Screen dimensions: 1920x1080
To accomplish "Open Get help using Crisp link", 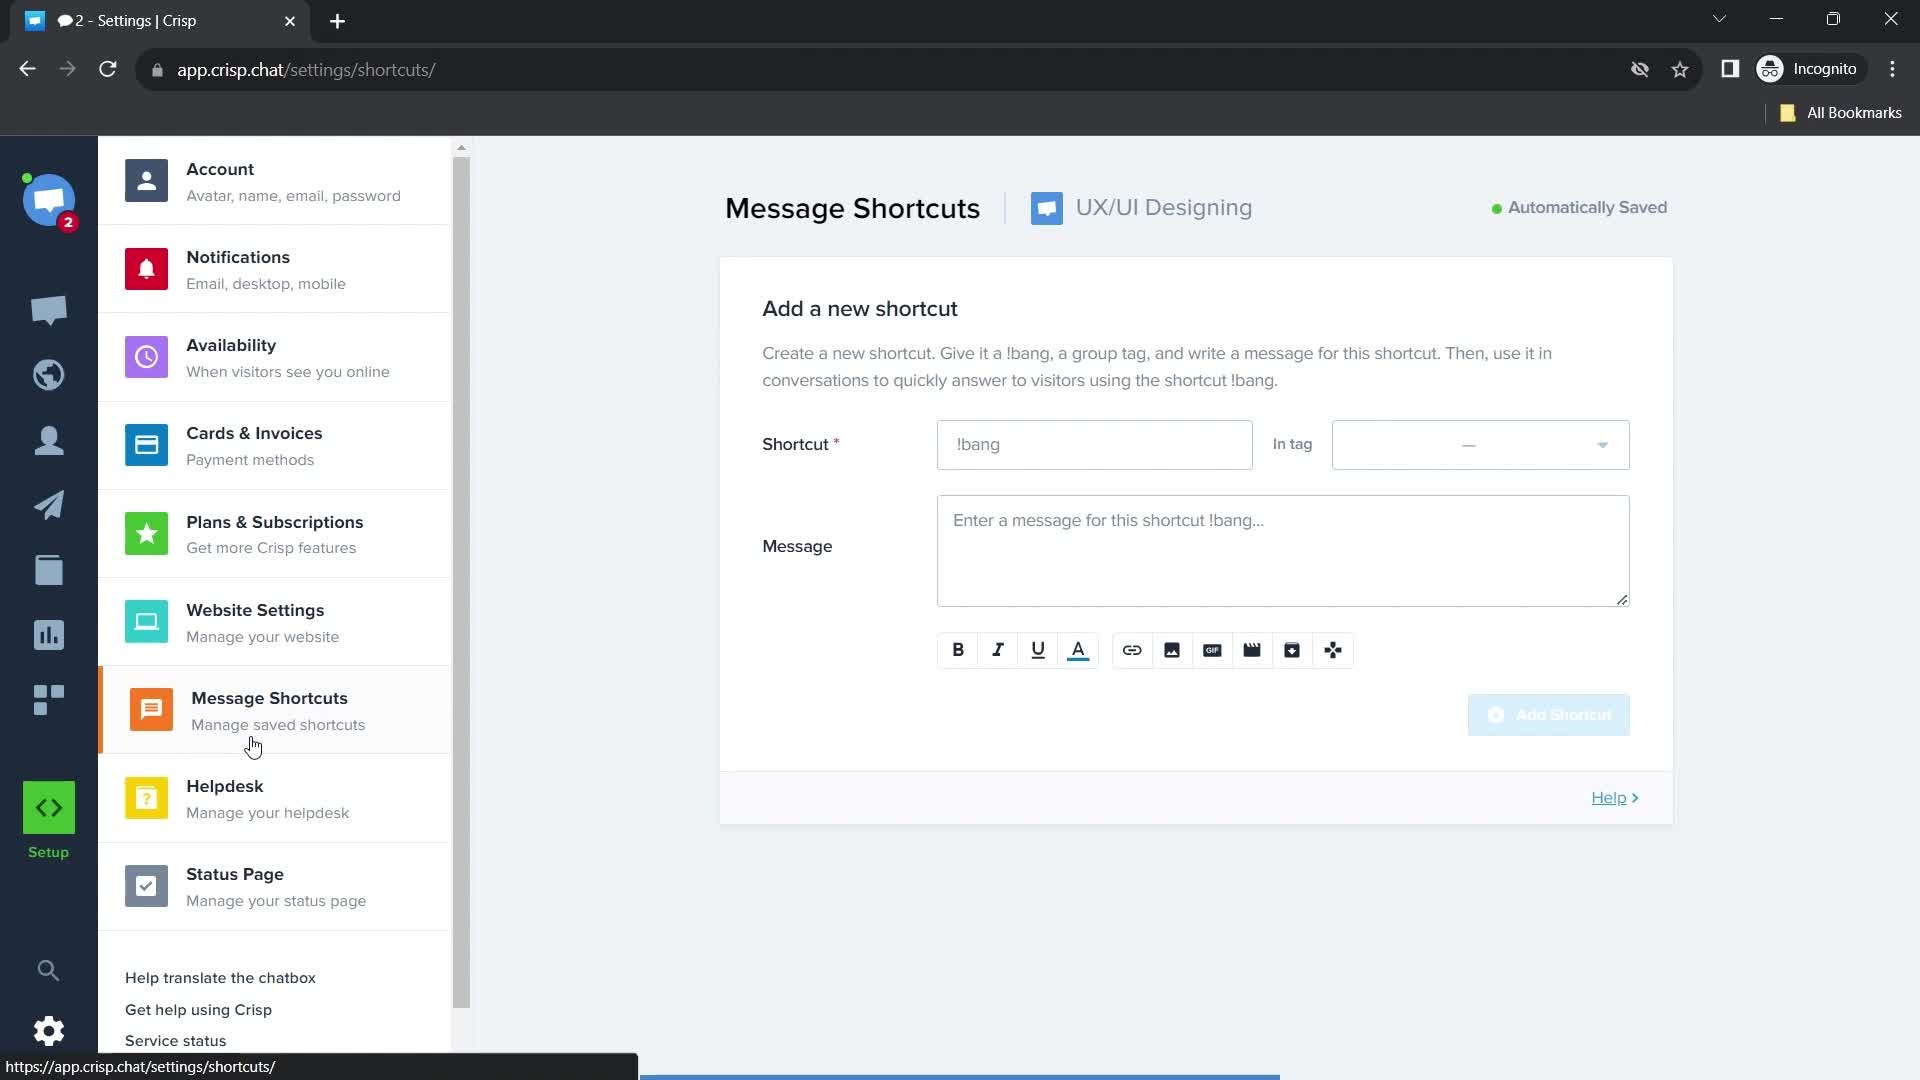I will 198,1010.
